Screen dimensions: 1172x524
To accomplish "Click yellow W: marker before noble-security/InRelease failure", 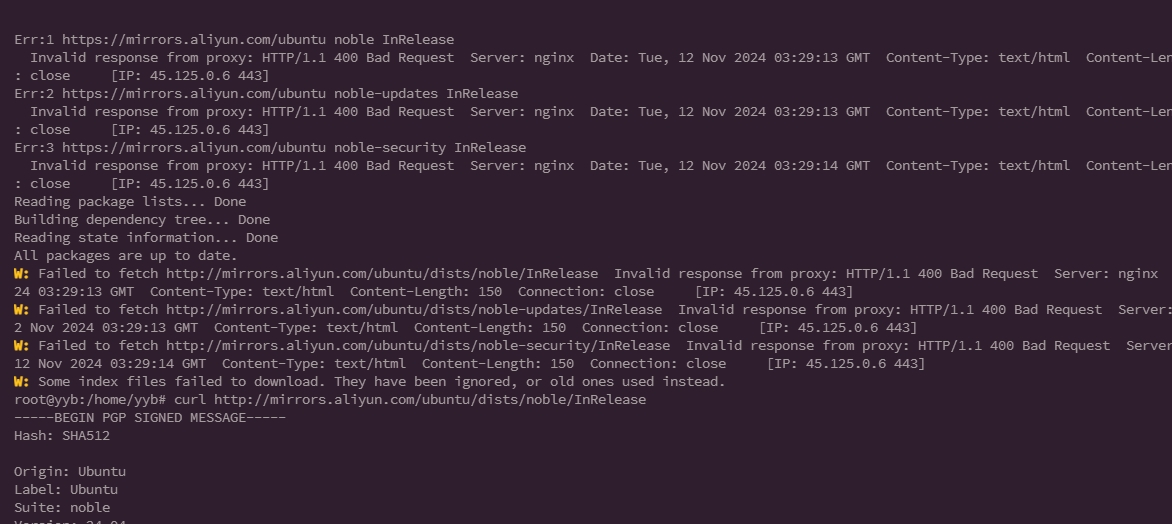I will [22, 345].
